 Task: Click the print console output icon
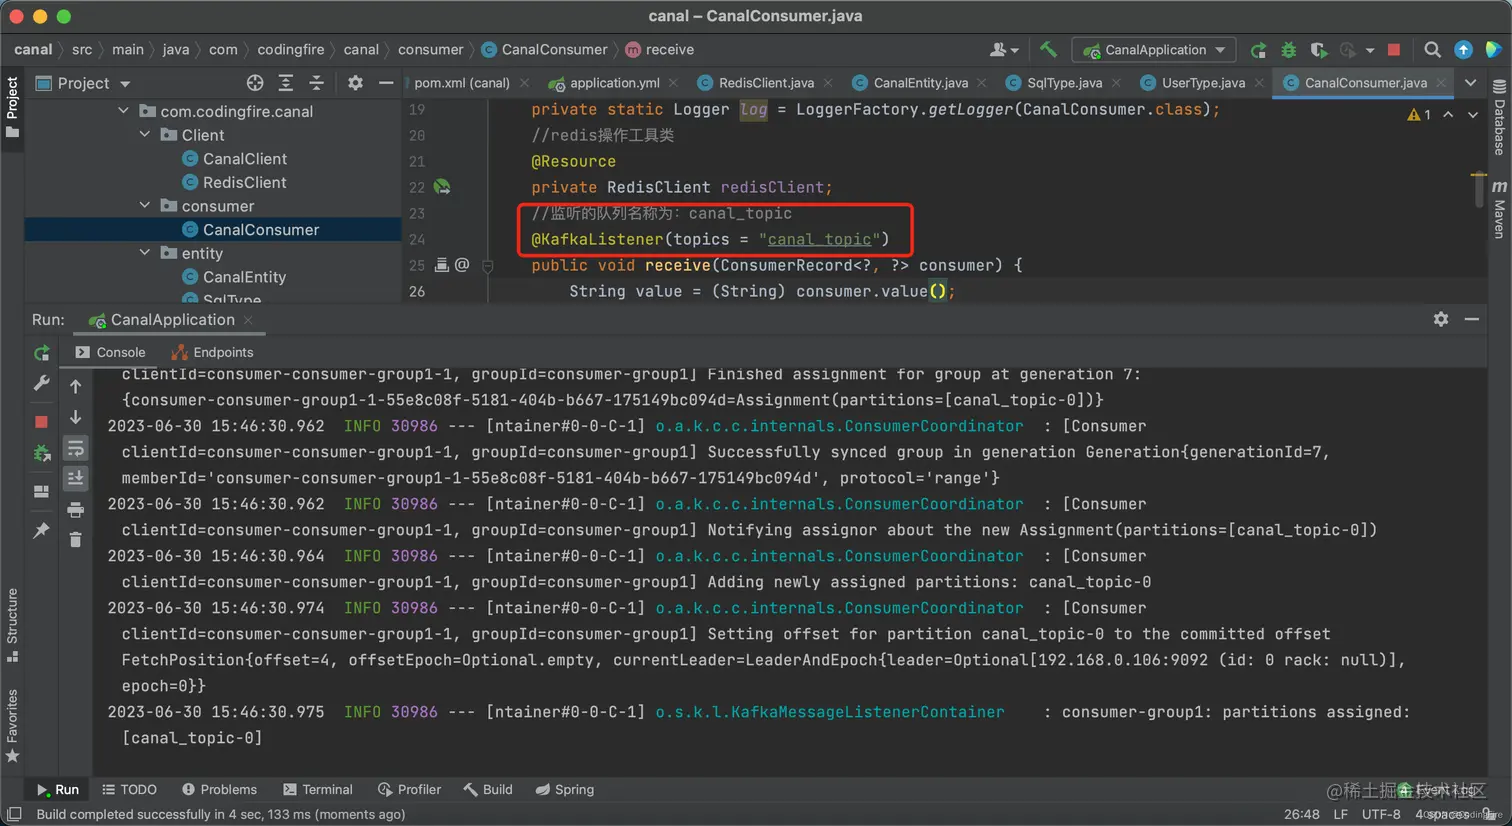coord(76,510)
